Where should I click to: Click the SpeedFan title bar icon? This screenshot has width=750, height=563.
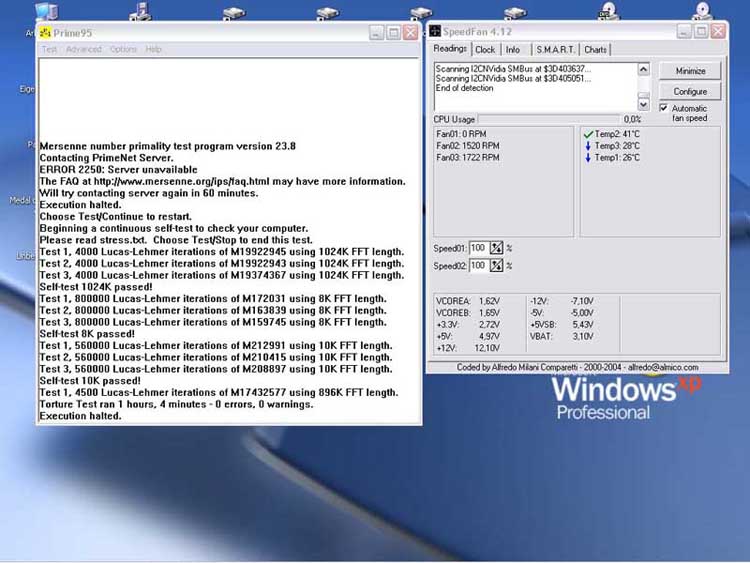435,32
